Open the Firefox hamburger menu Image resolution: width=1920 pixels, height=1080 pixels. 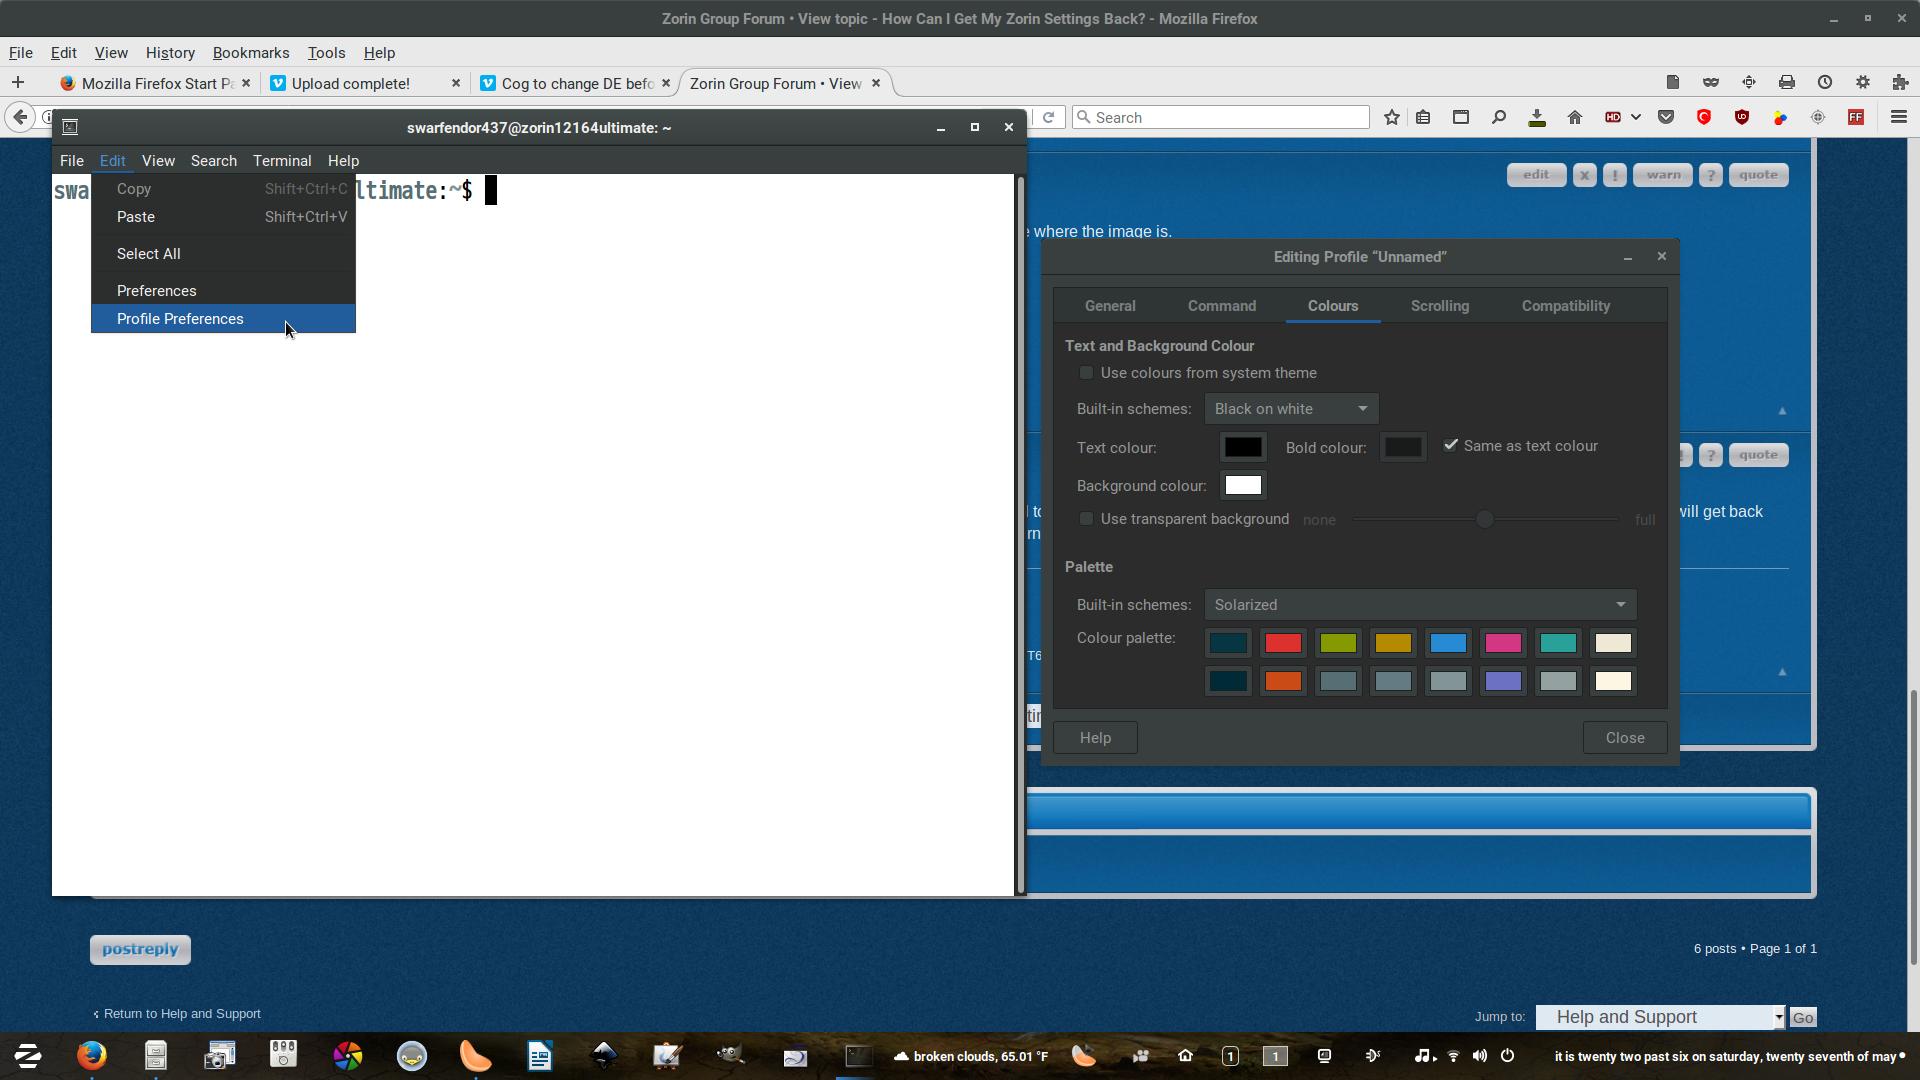click(1898, 118)
